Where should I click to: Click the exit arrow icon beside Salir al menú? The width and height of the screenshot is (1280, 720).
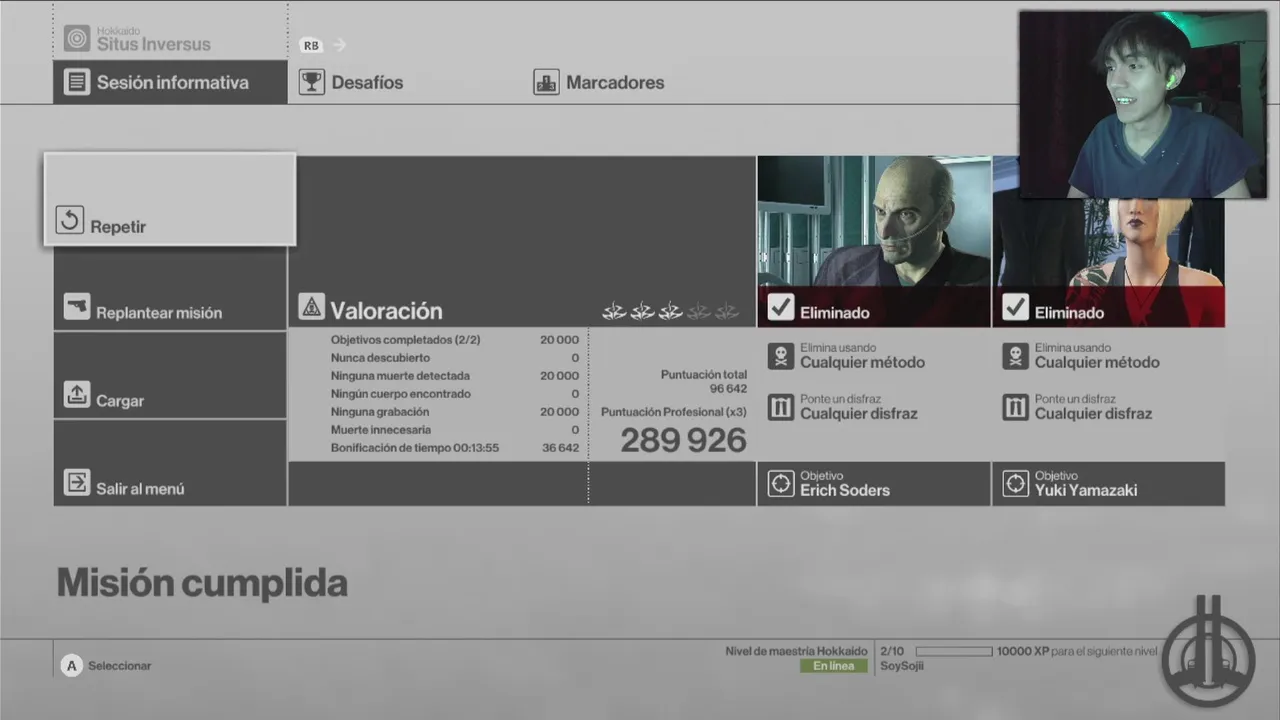point(77,482)
